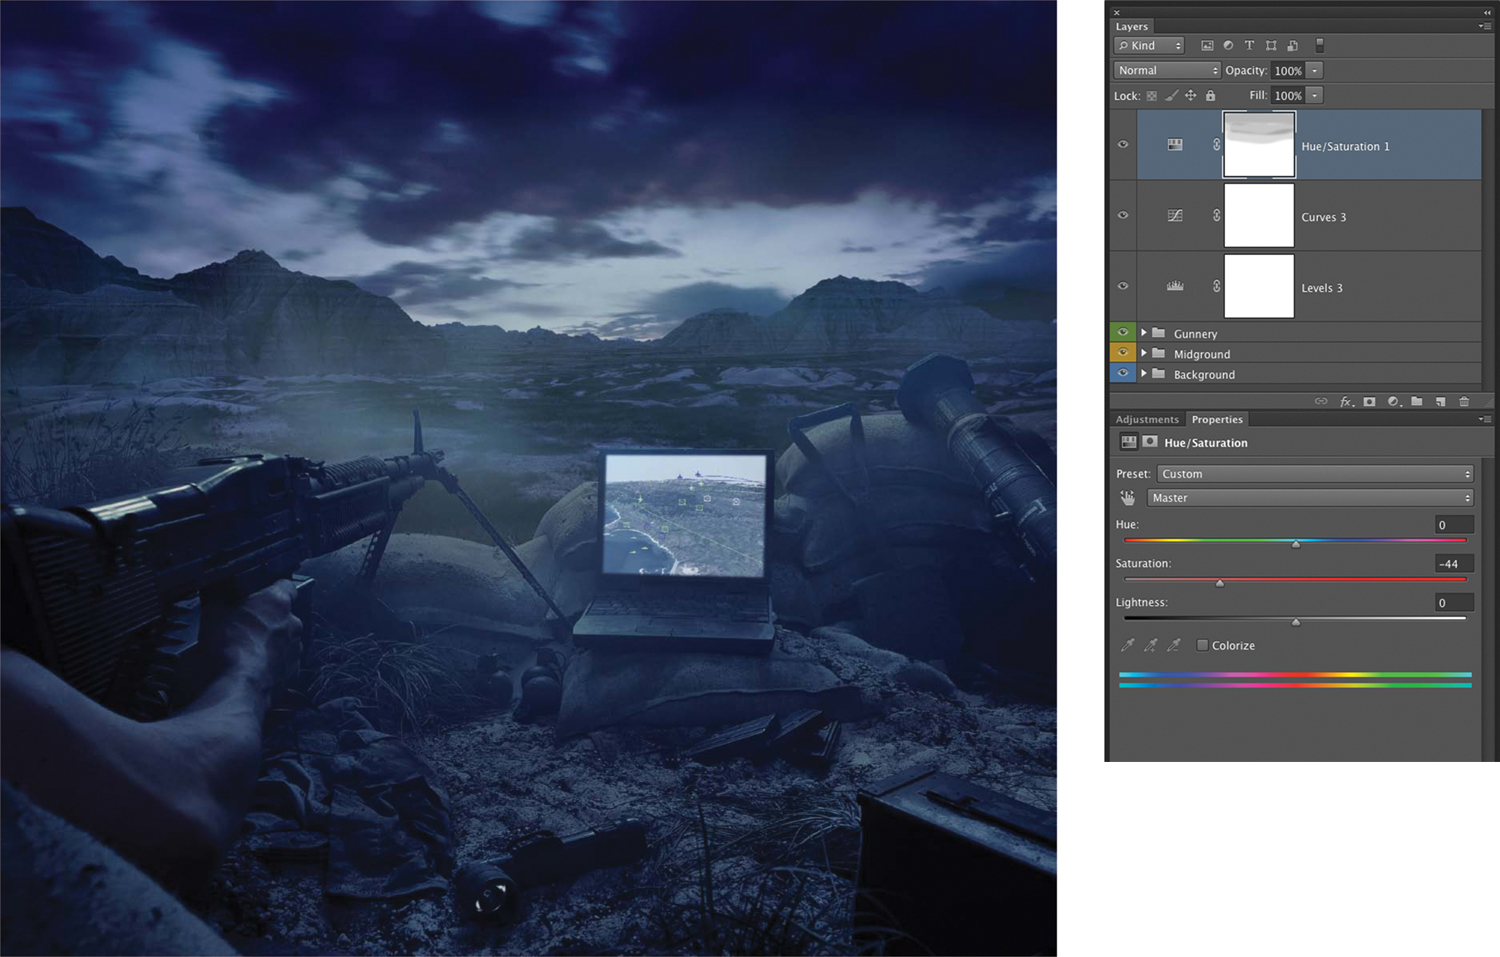Viewport: 1500px width, 957px height.
Task: Hide the Hue/Saturation 1 layer
Action: [x=1123, y=145]
